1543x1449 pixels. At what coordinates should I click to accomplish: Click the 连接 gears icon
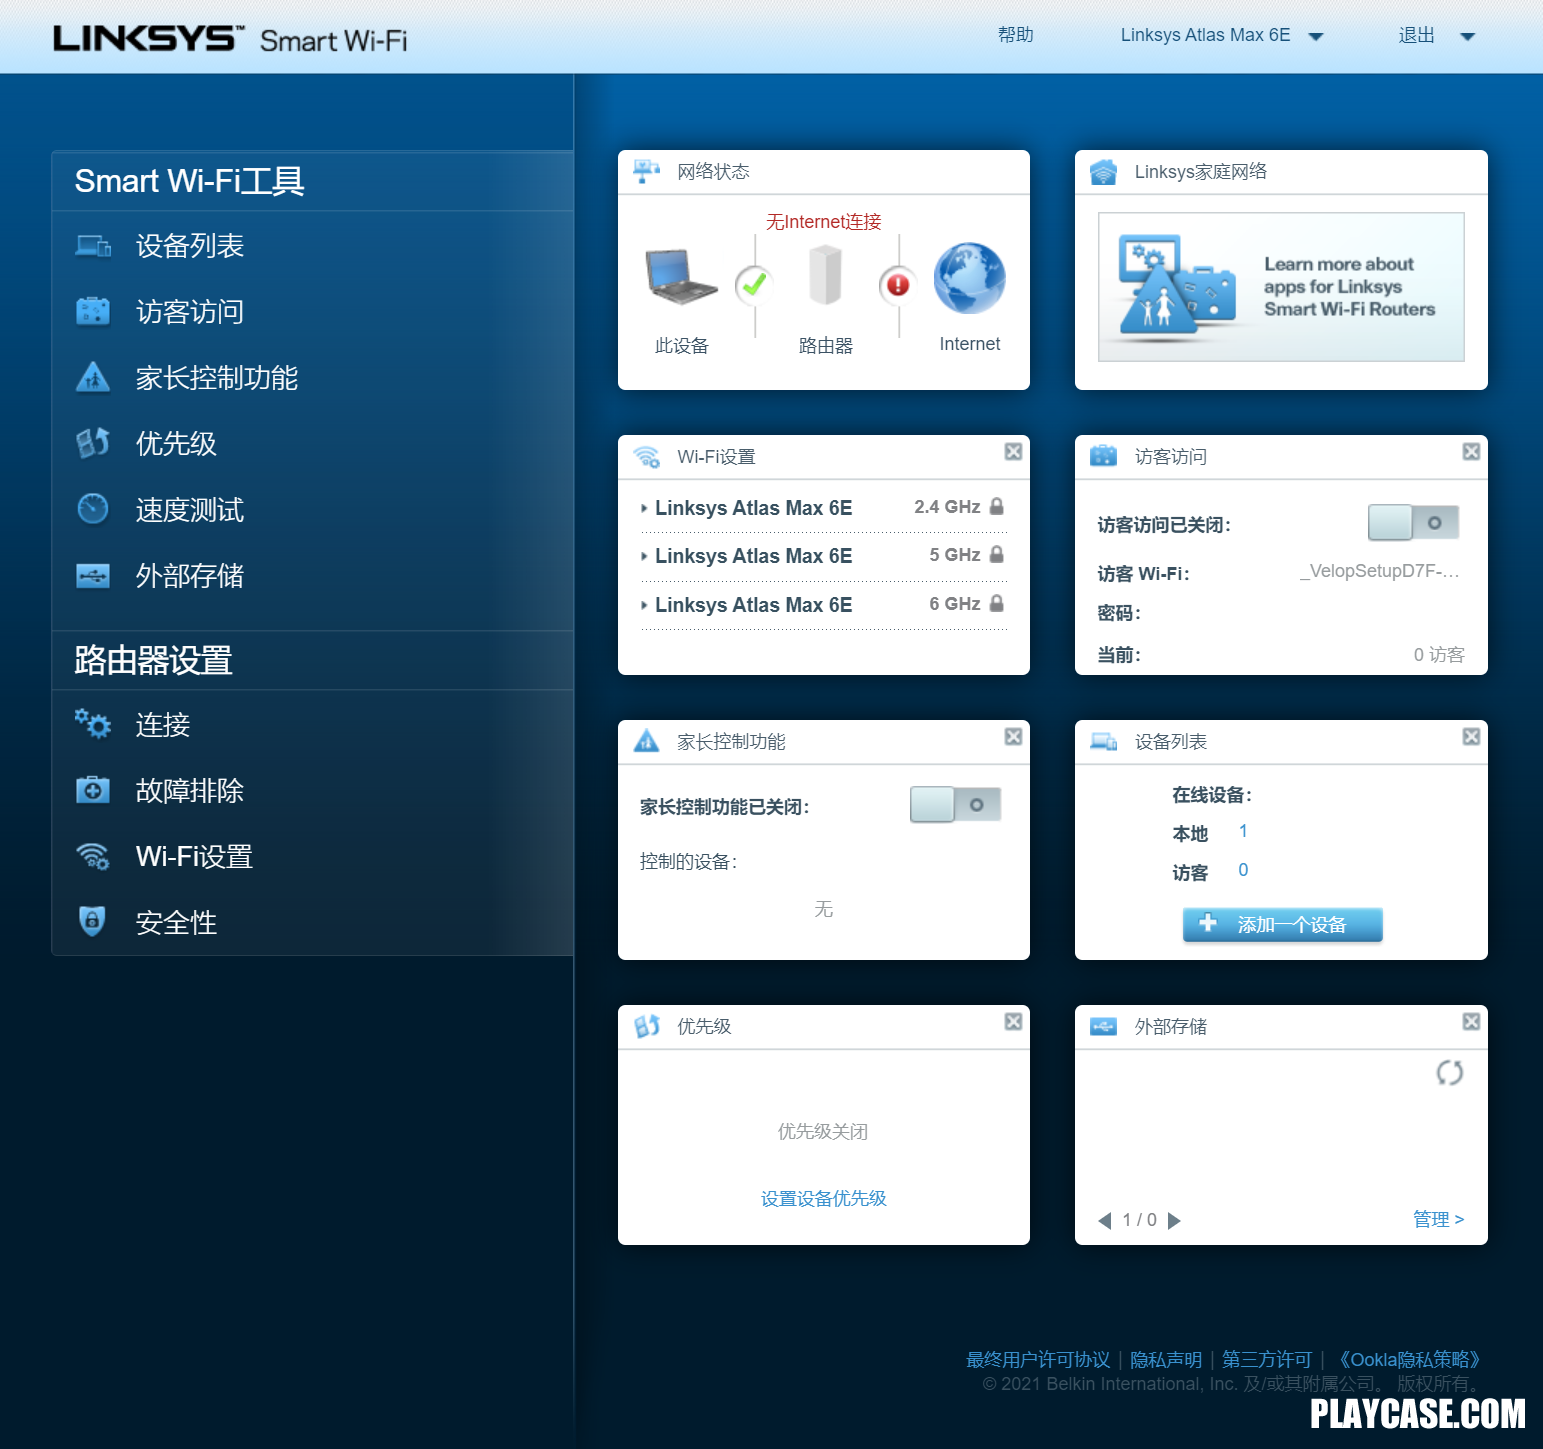[93, 724]
